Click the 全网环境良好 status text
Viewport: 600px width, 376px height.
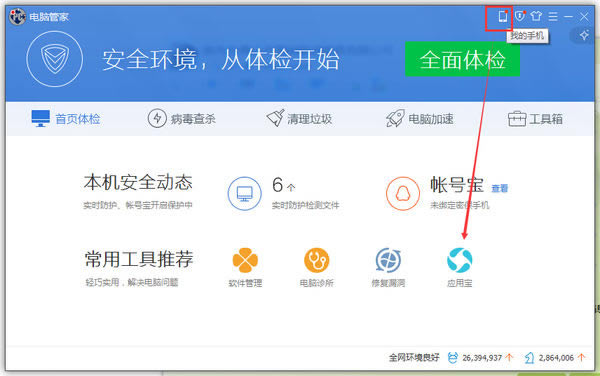(414, 358)
